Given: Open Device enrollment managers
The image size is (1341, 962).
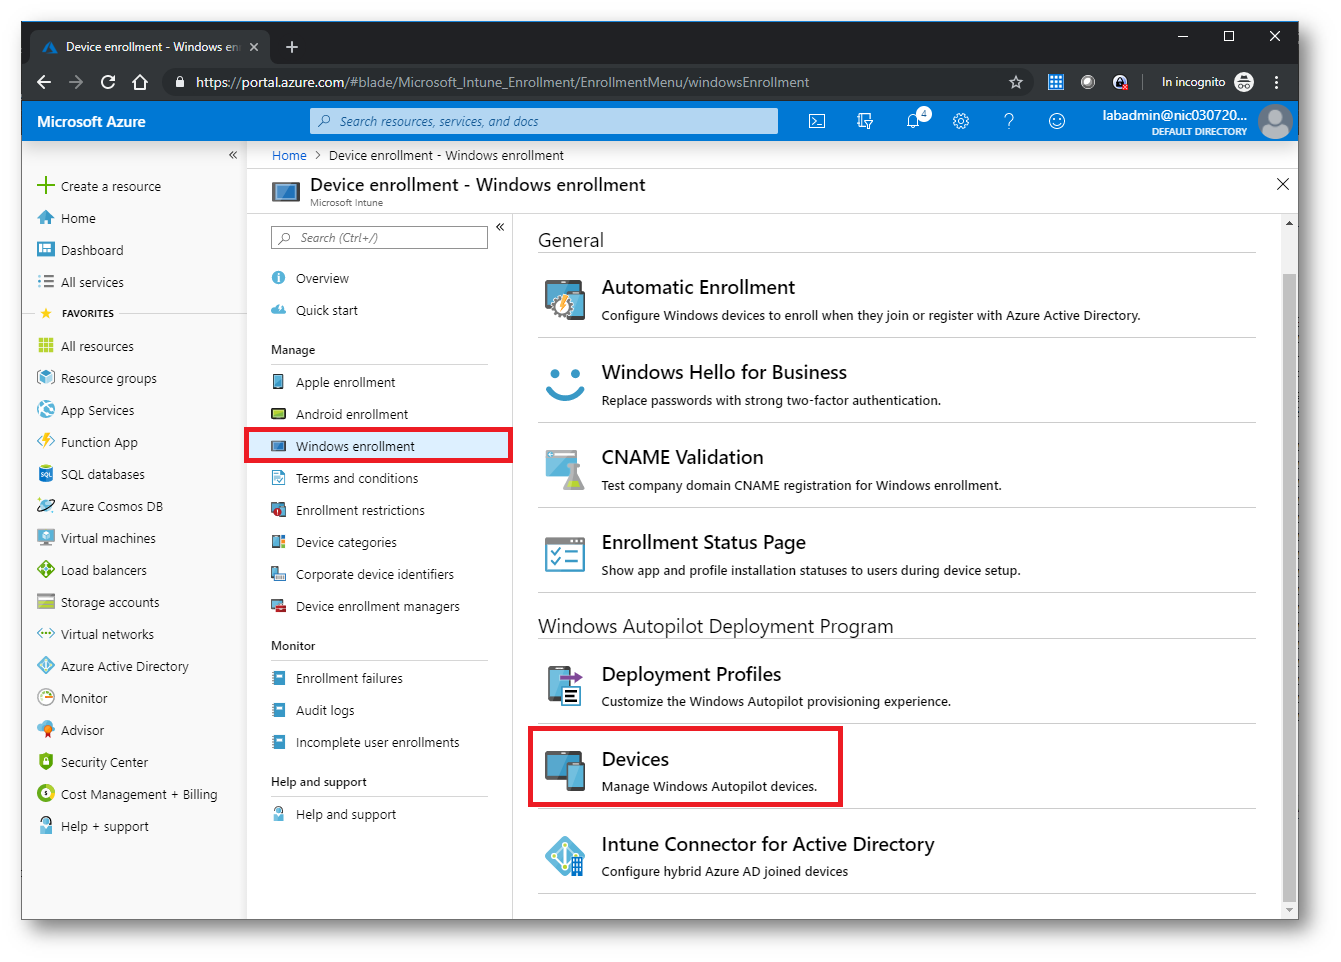Looking at the screenshot, I should click(x=379, y=606).
